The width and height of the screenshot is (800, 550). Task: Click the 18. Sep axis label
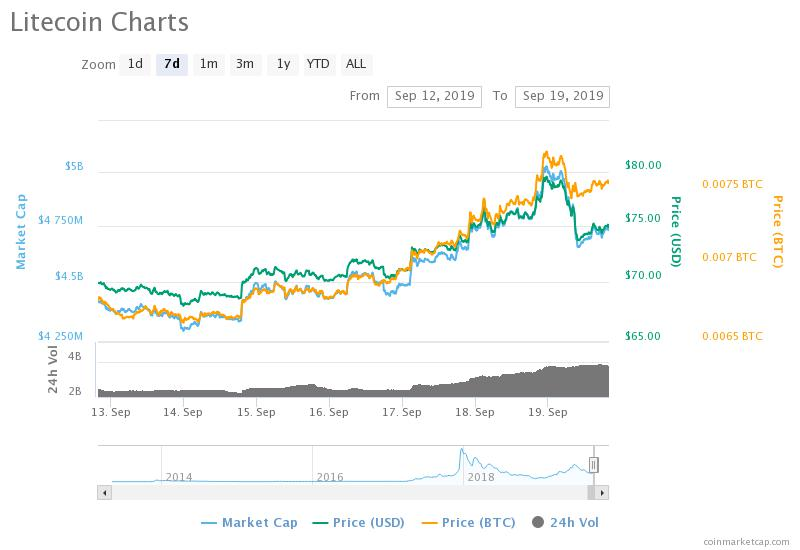point(475,412)
